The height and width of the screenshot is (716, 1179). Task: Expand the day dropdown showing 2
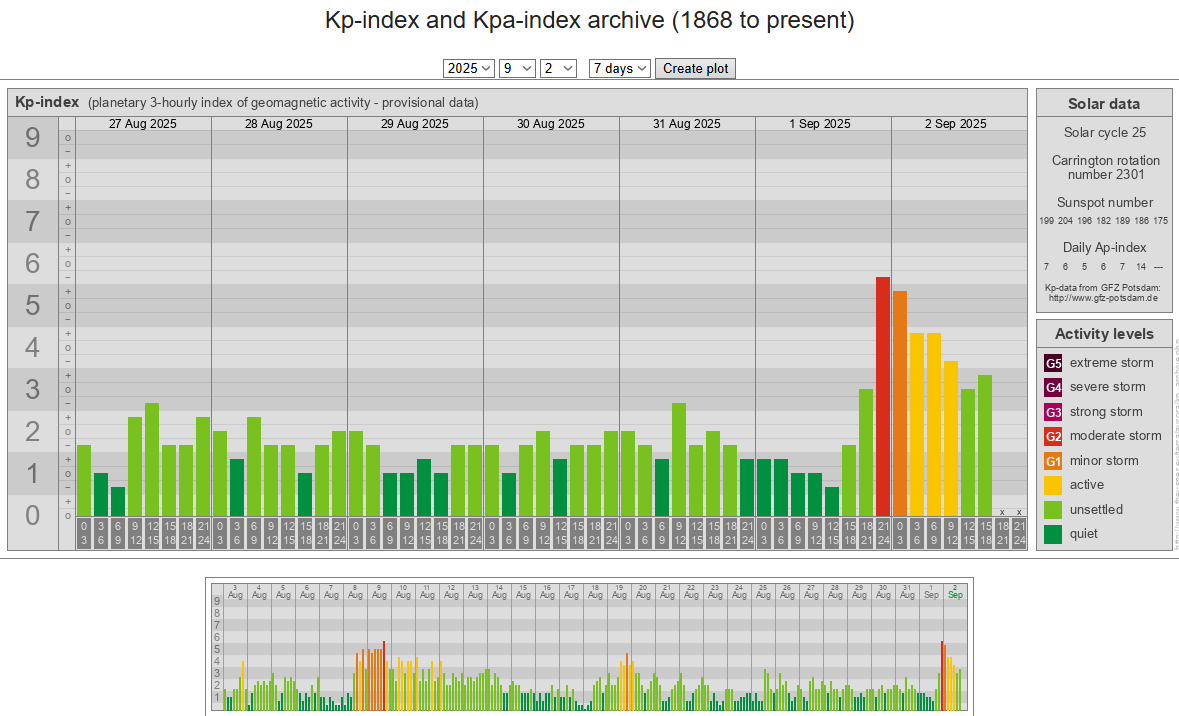click(x=558, y=68)
